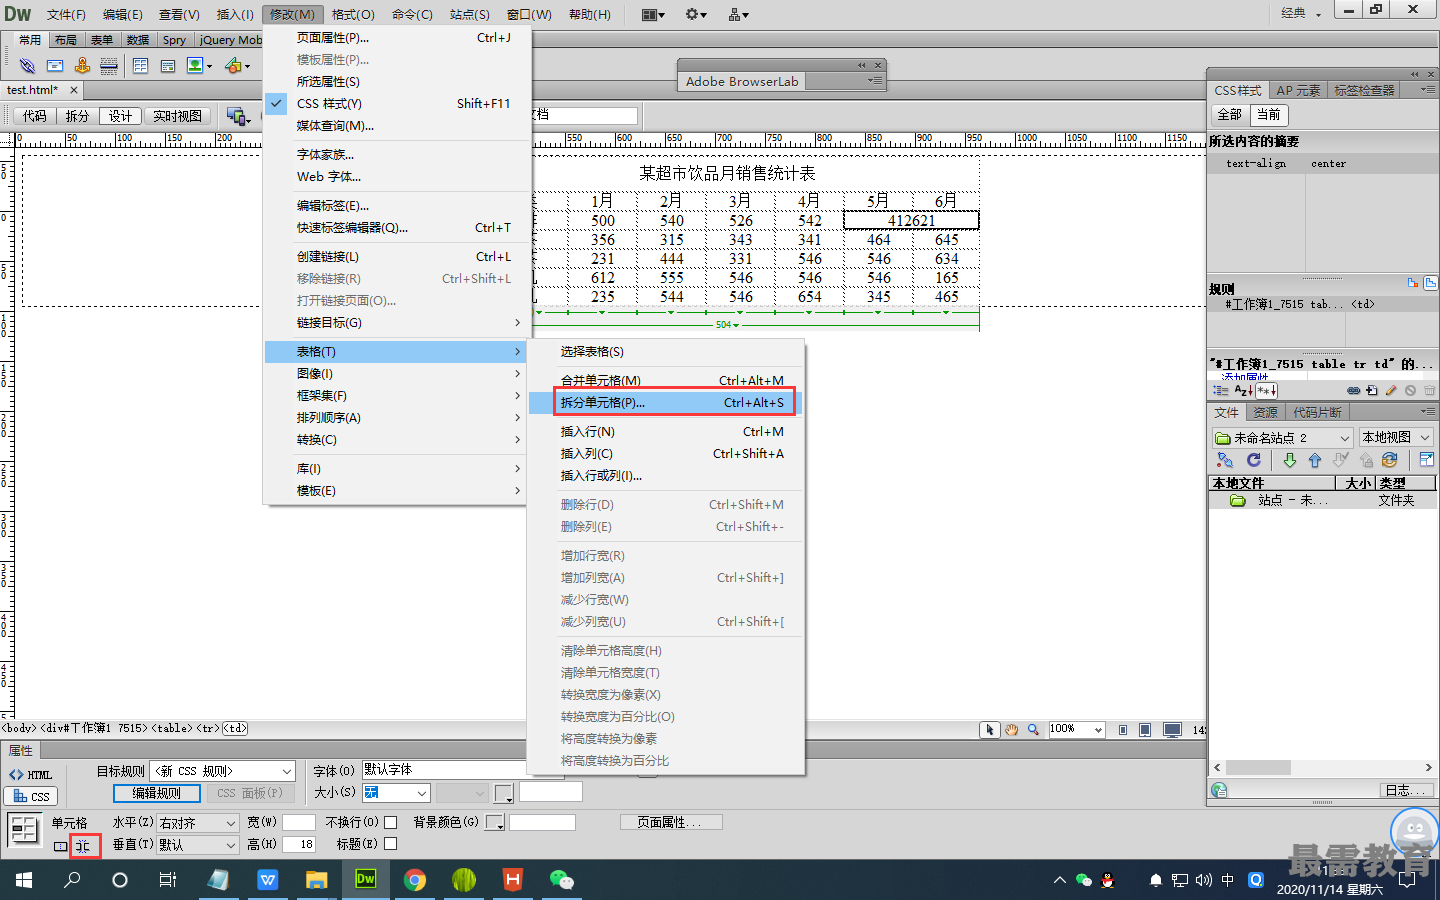Open the 格式 menu
This screenshot has height=900, width=1440.
point(353,14)
